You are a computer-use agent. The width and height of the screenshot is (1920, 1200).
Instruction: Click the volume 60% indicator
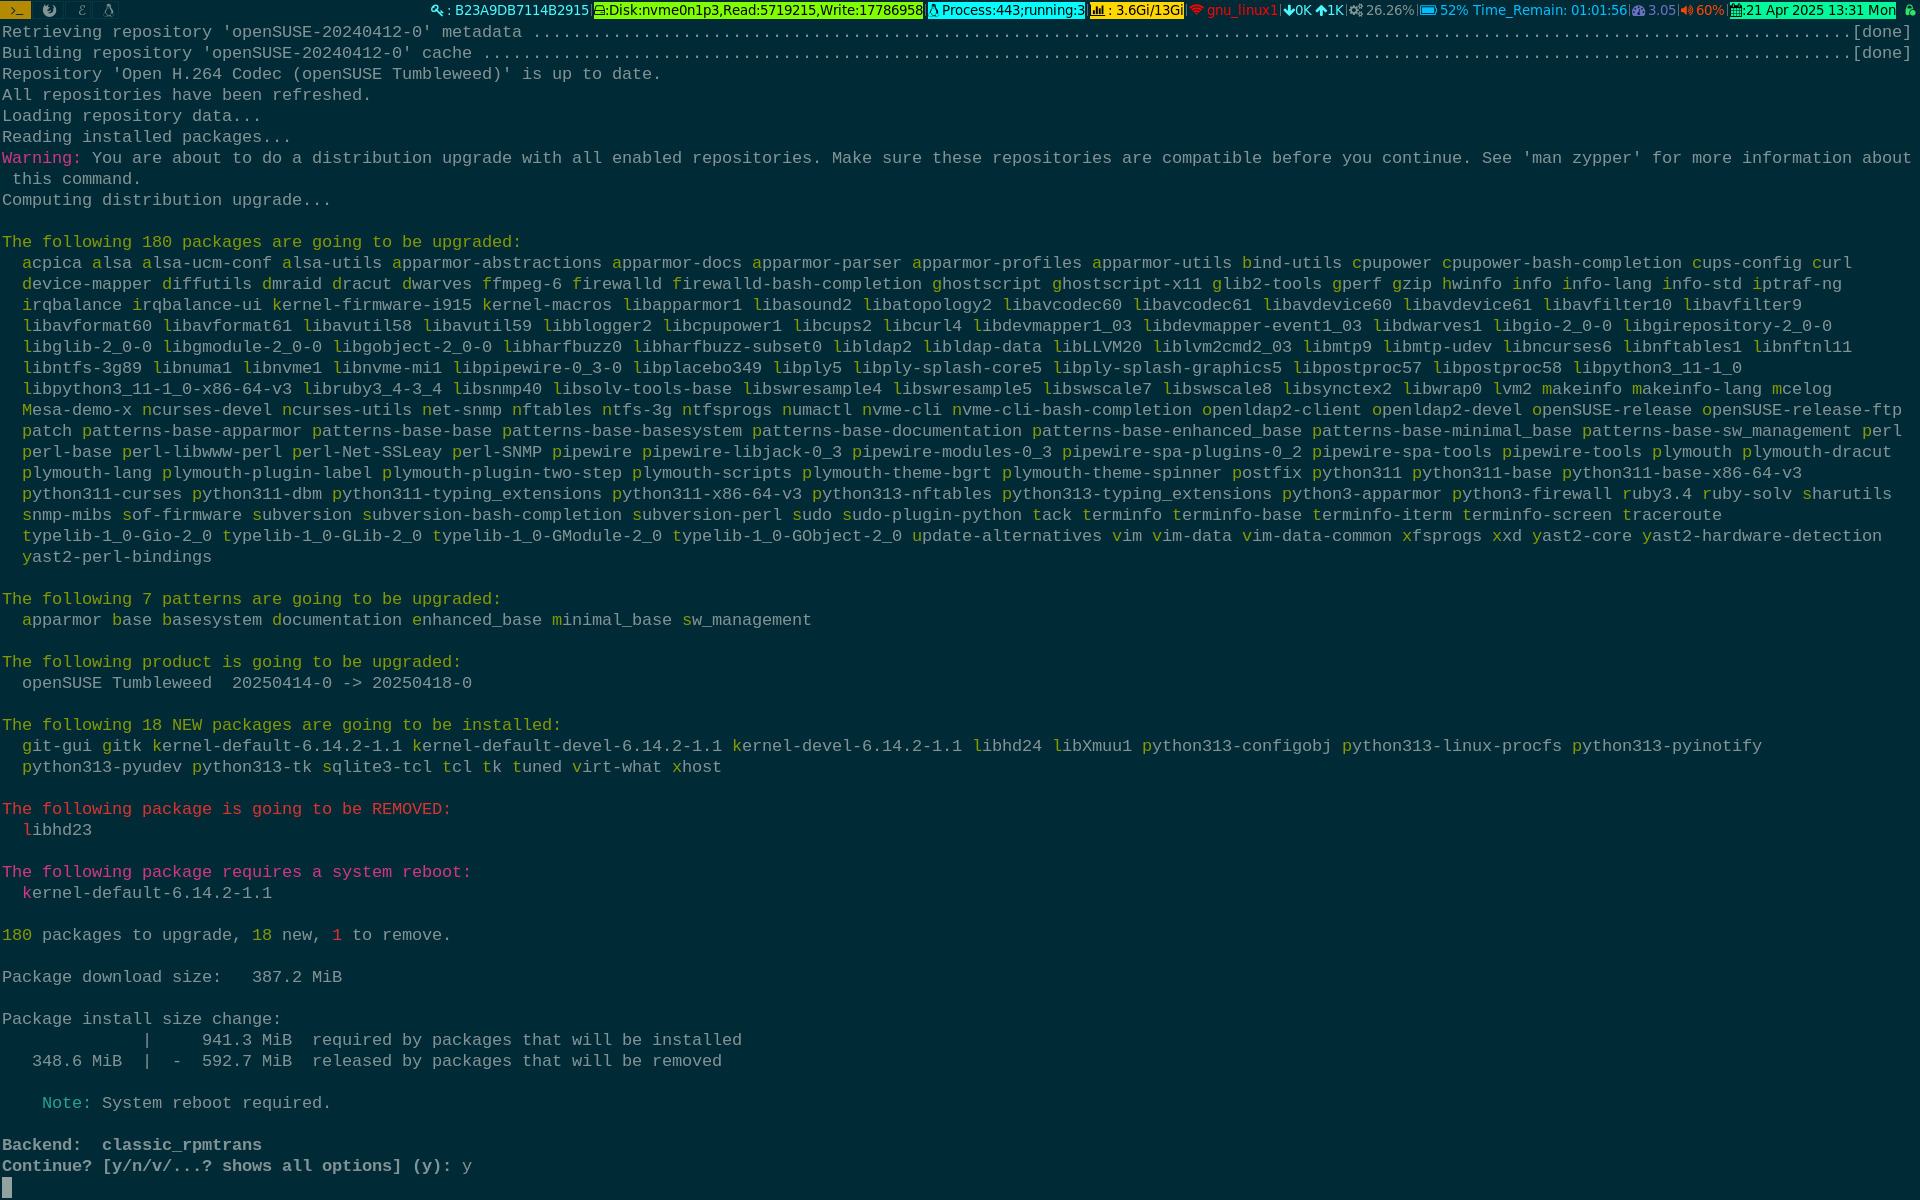(x=1702, y=10)
